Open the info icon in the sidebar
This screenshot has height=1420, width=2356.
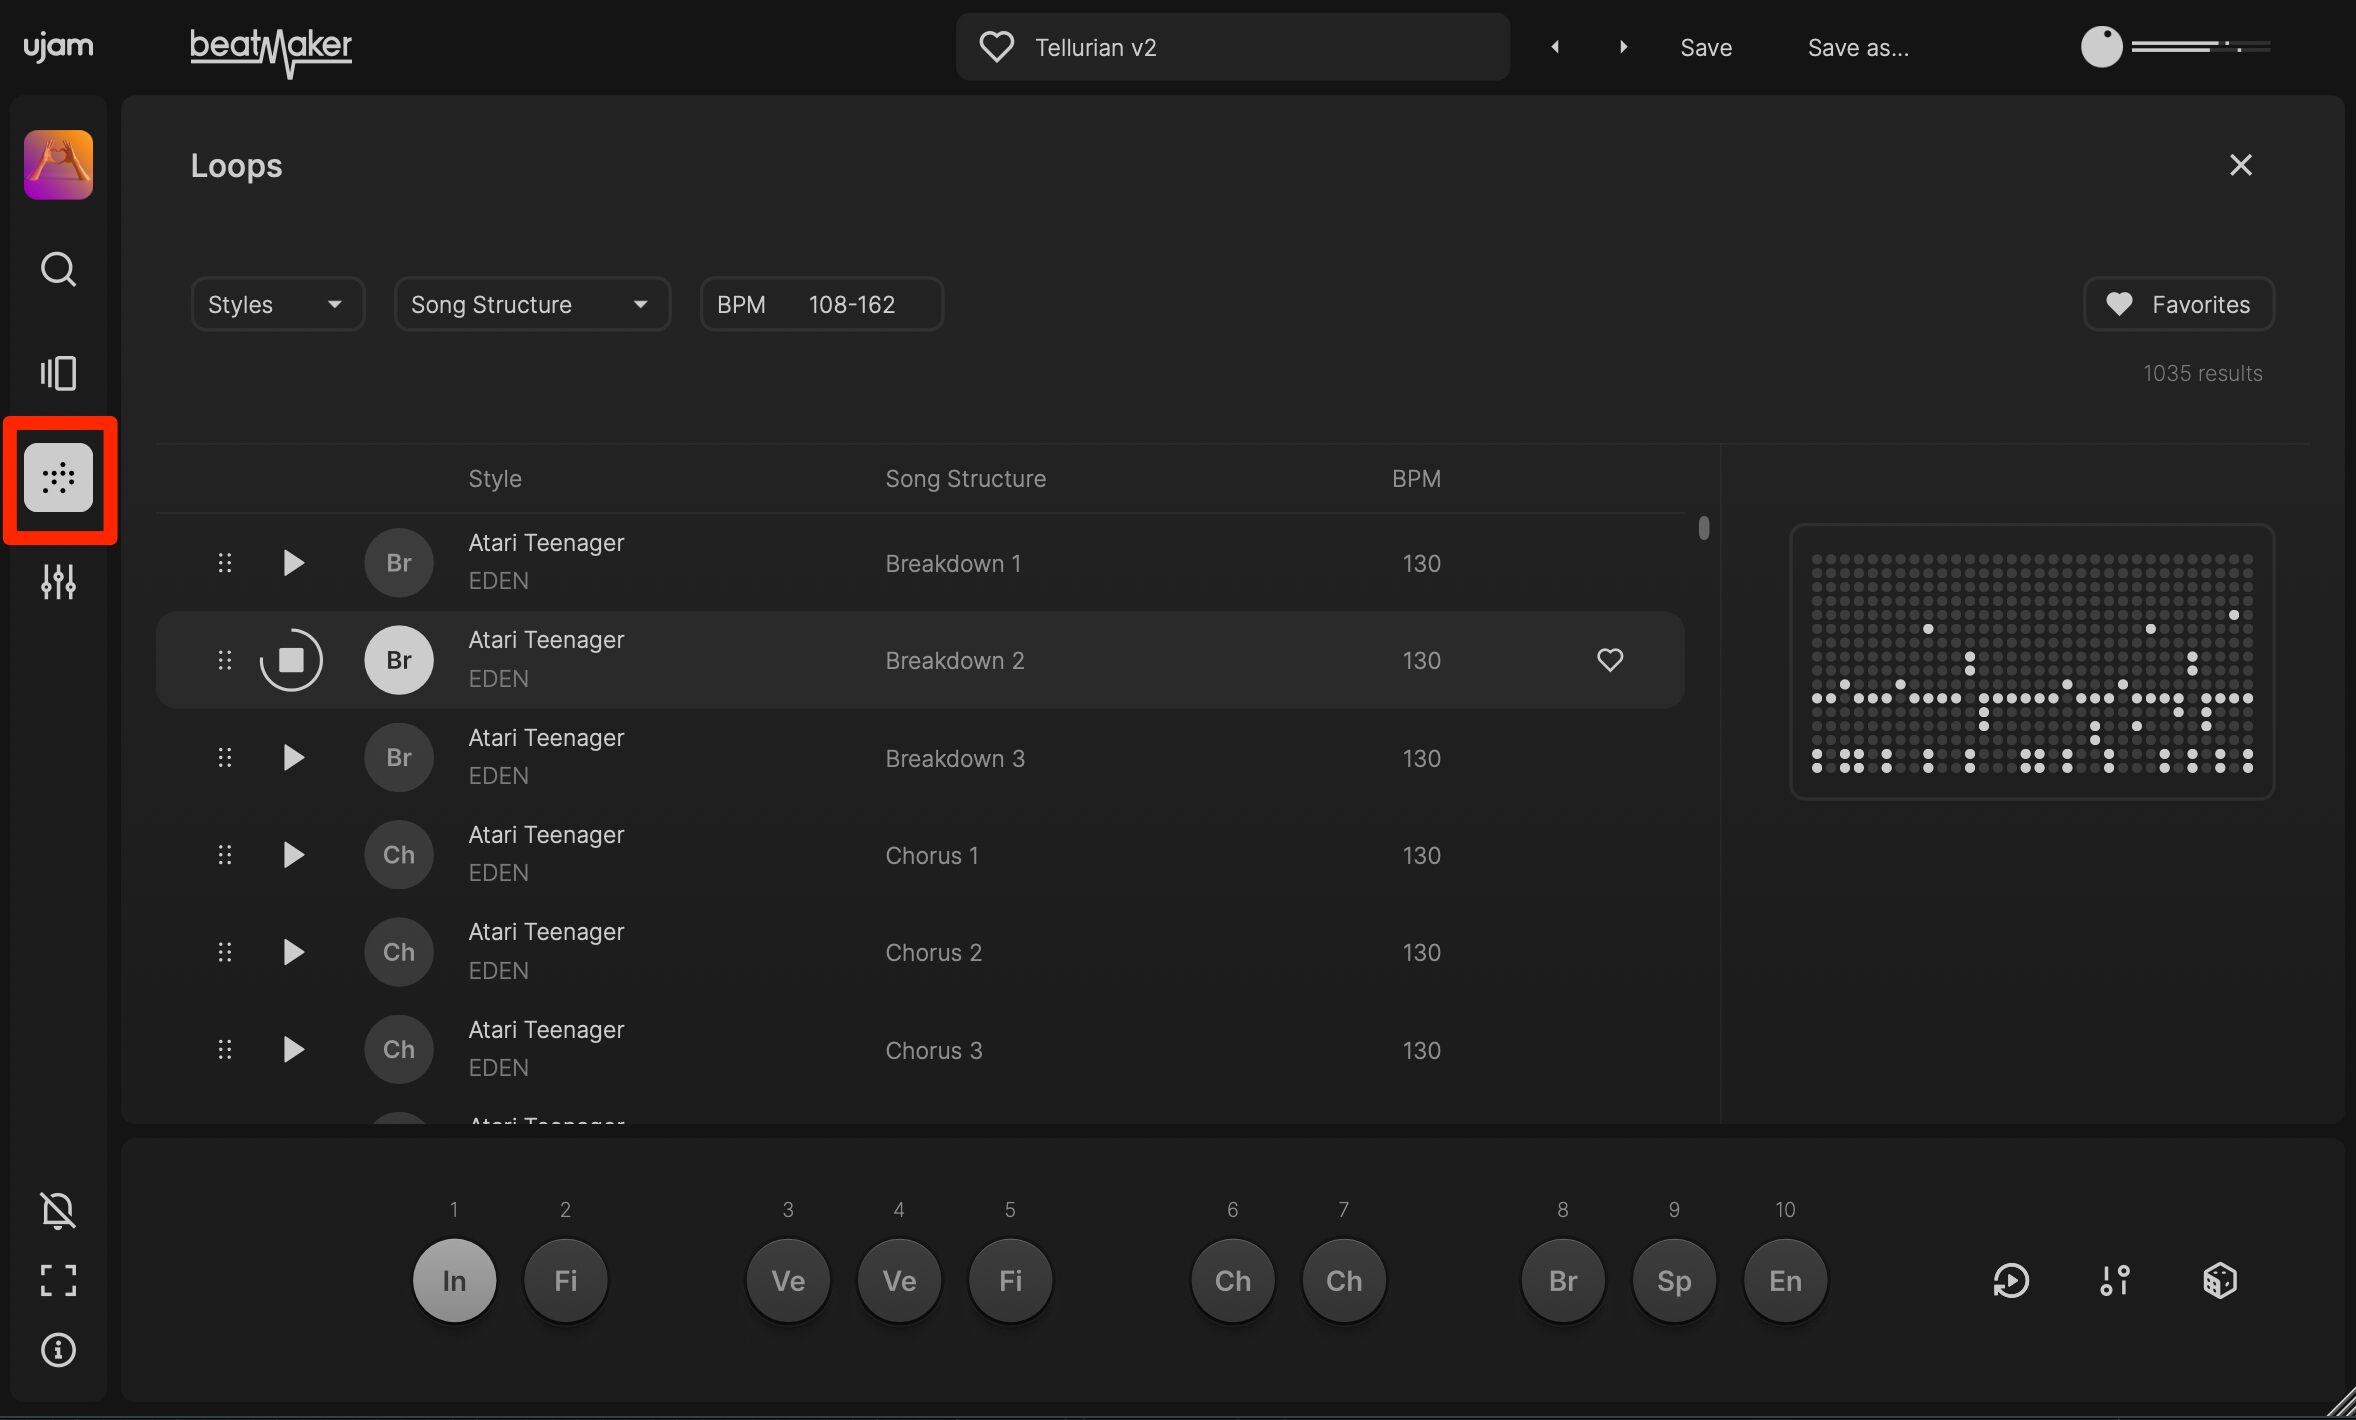pos(58,1350)
